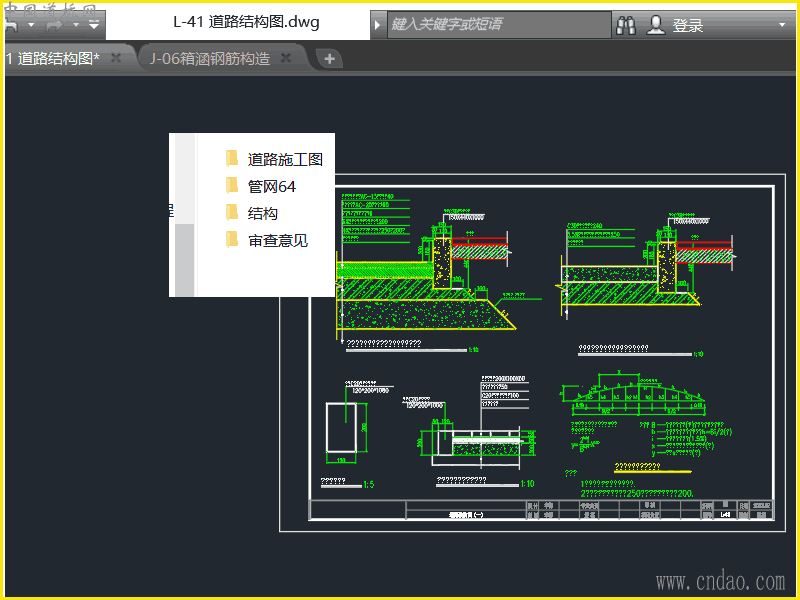Open the undo history dropdown arrow
The image size is (800, 600).
(31, 24)
